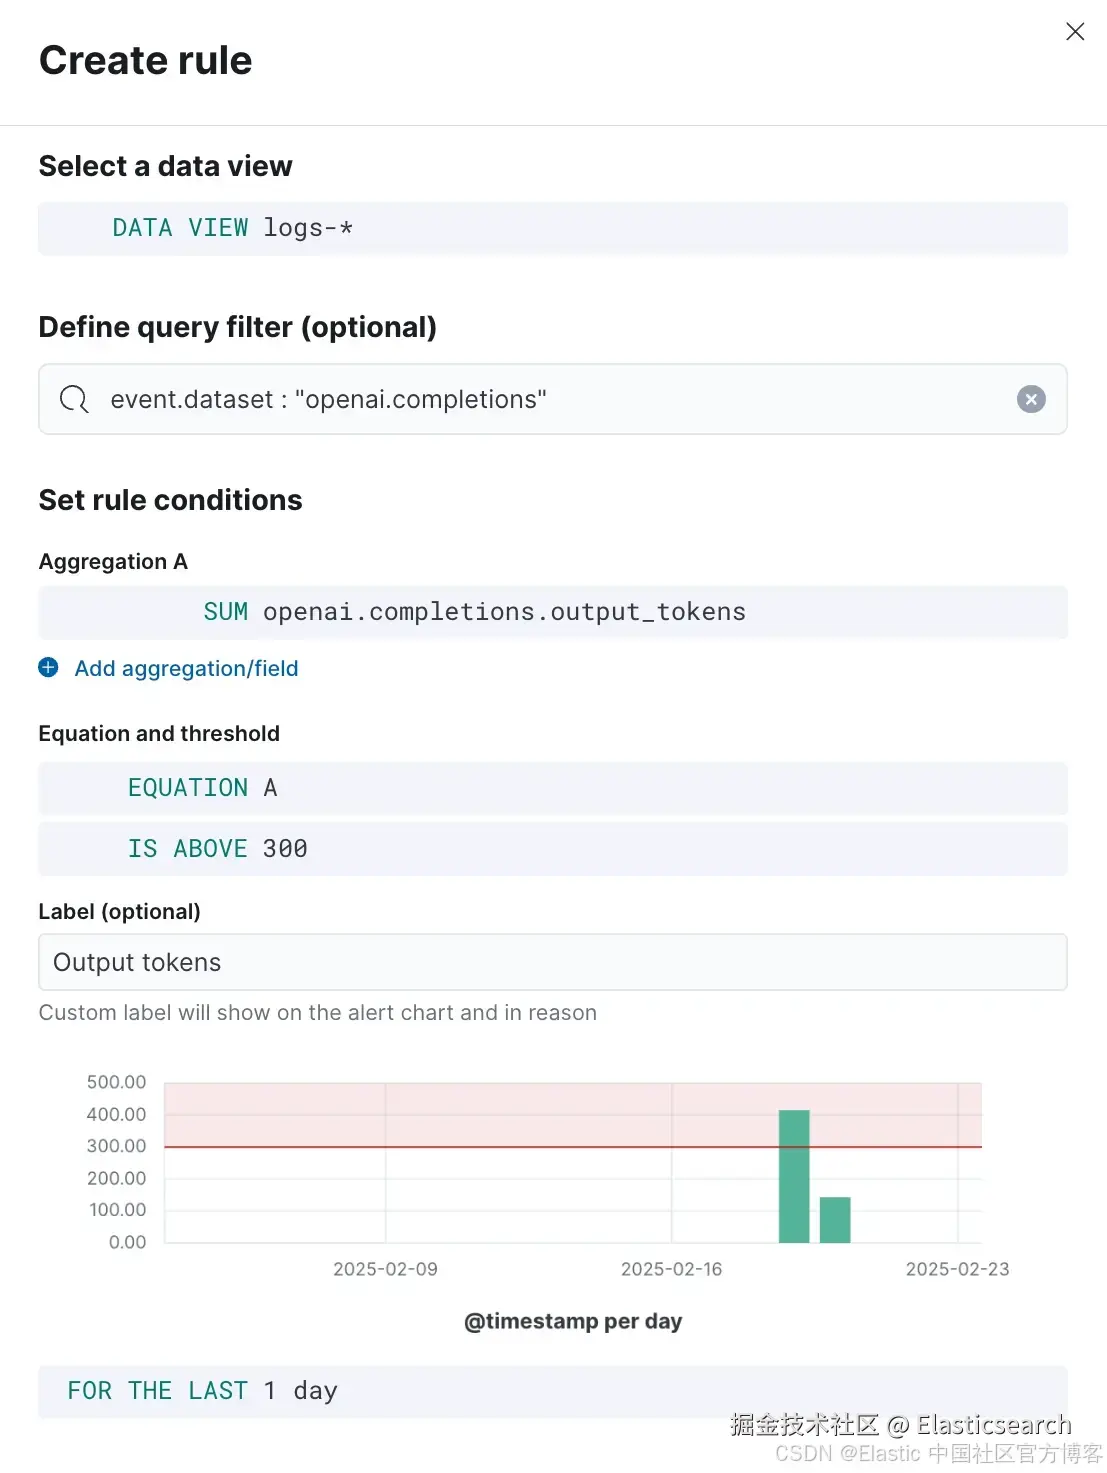The image size is (1107, 1473).
Task: Expand the EQUATION A expression
Action: 202,788
